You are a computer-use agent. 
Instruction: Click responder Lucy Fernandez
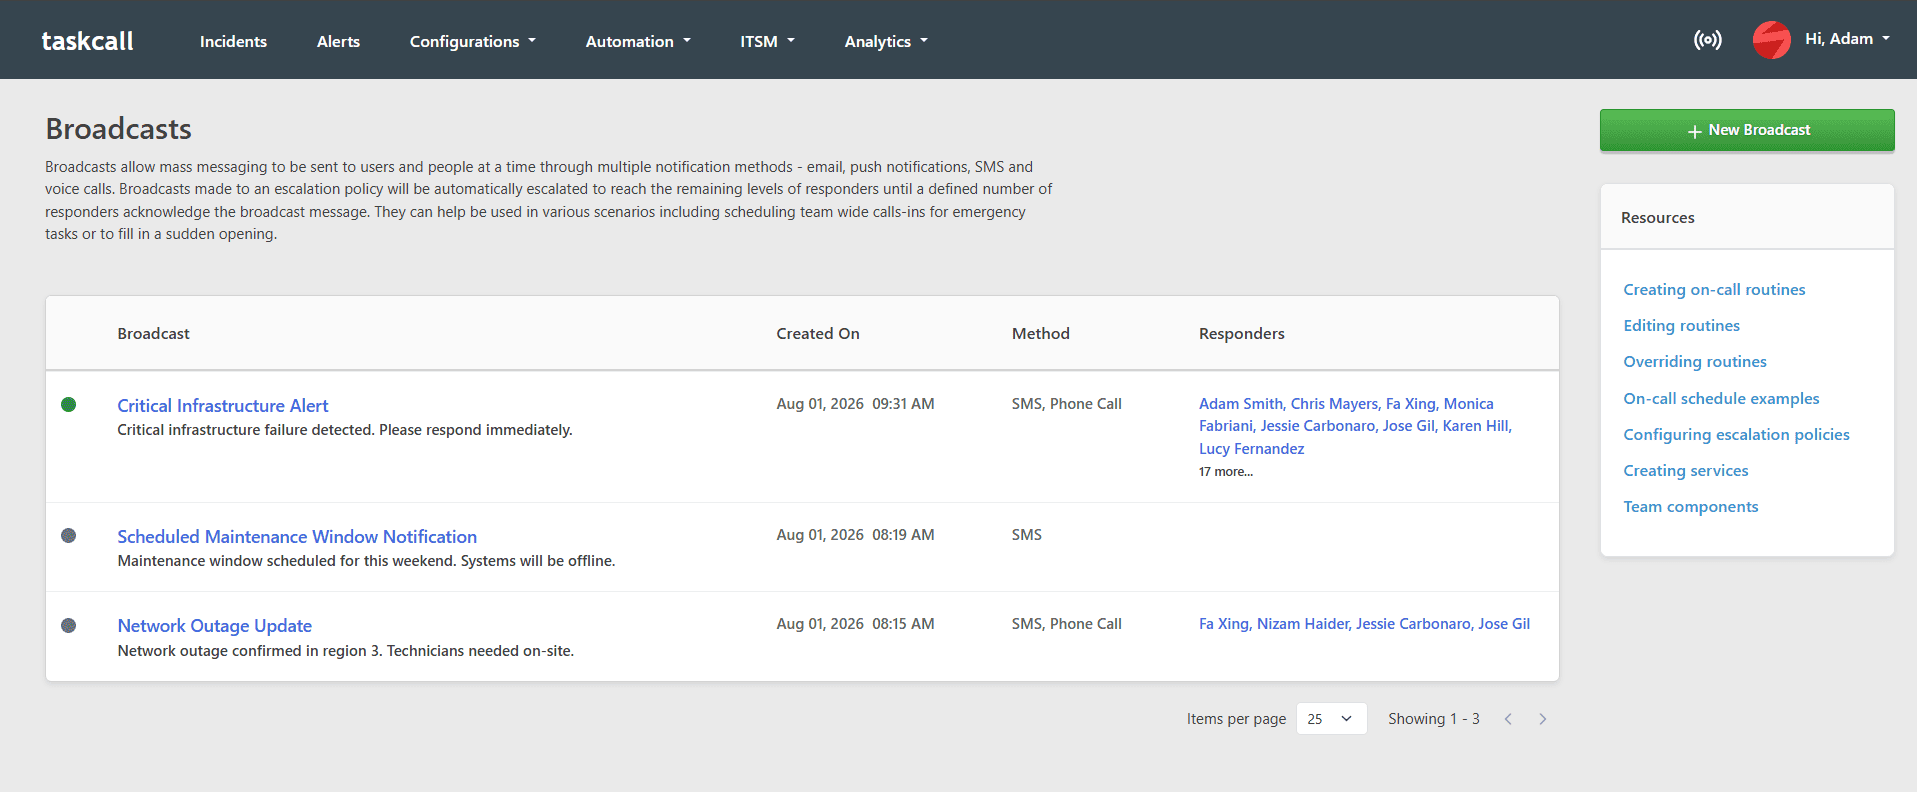tap(1252, 449)
